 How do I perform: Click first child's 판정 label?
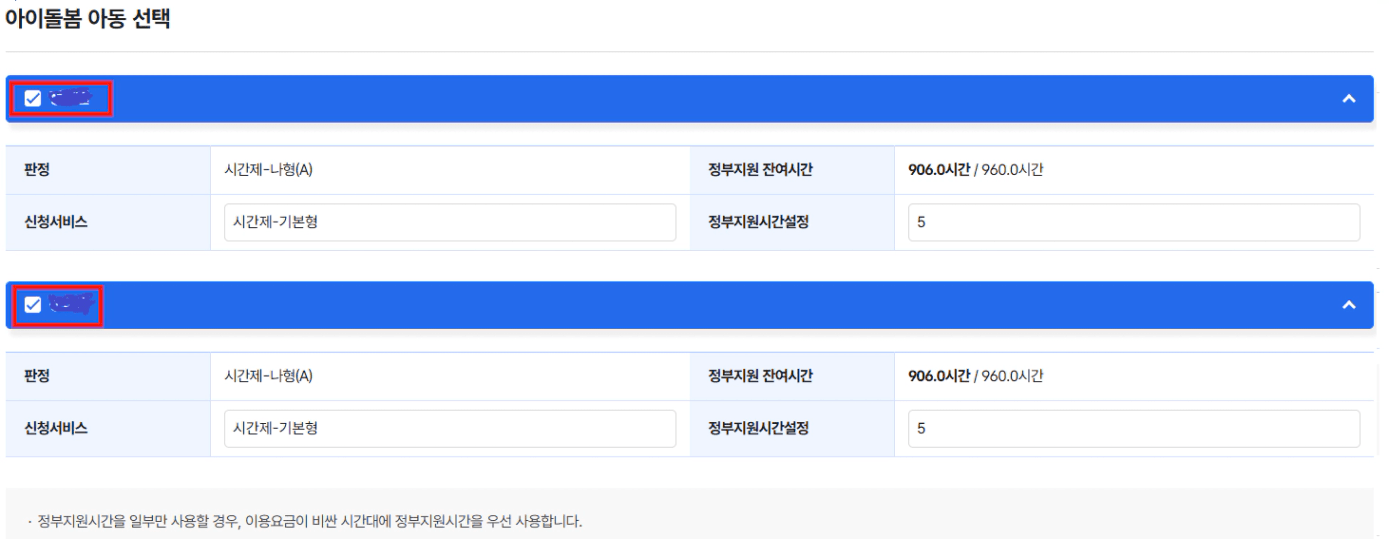[x=37, y=170]
